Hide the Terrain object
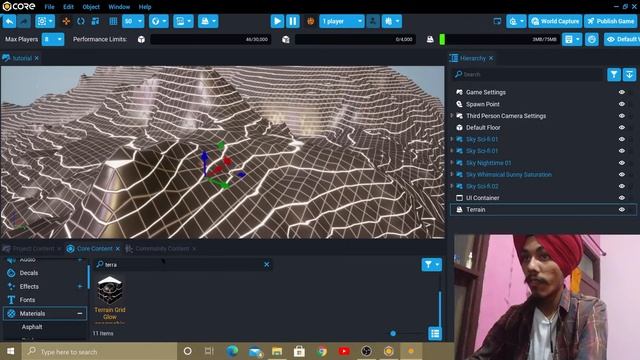The width and height of the screenshot is (640, 360). (622, 209)
